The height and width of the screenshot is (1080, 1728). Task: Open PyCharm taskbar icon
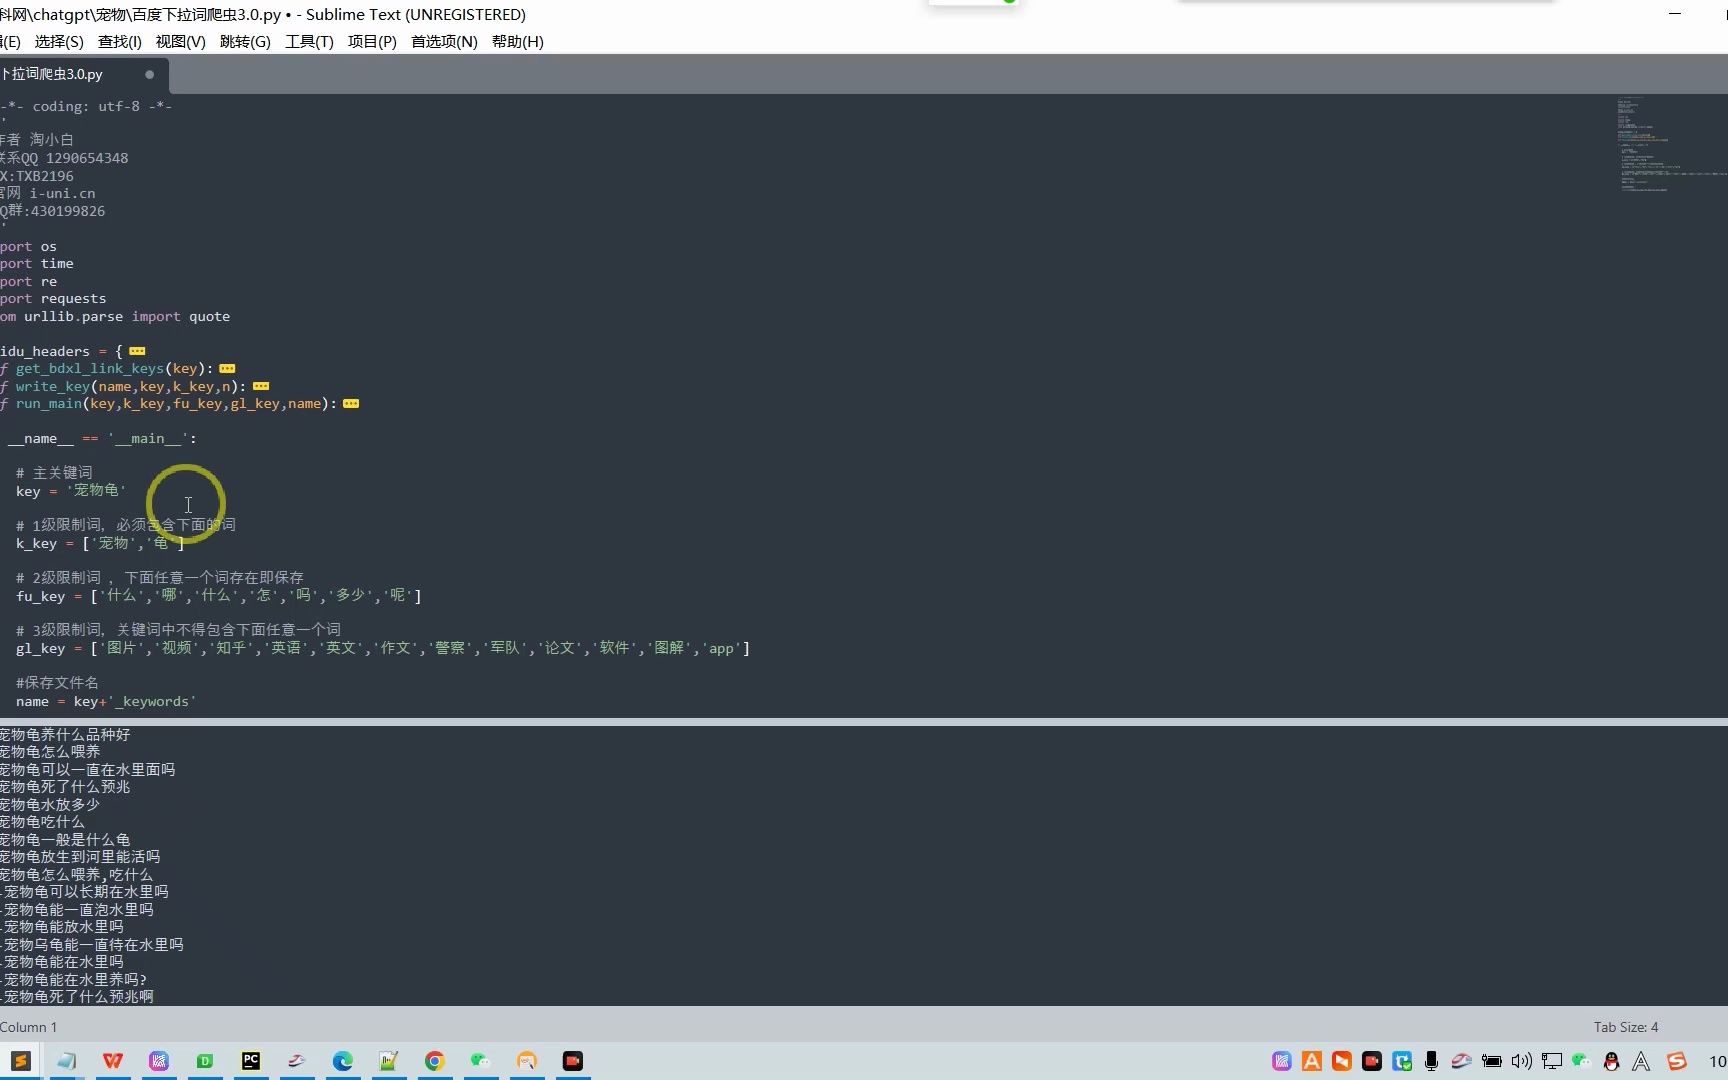tap(251, 1061)
